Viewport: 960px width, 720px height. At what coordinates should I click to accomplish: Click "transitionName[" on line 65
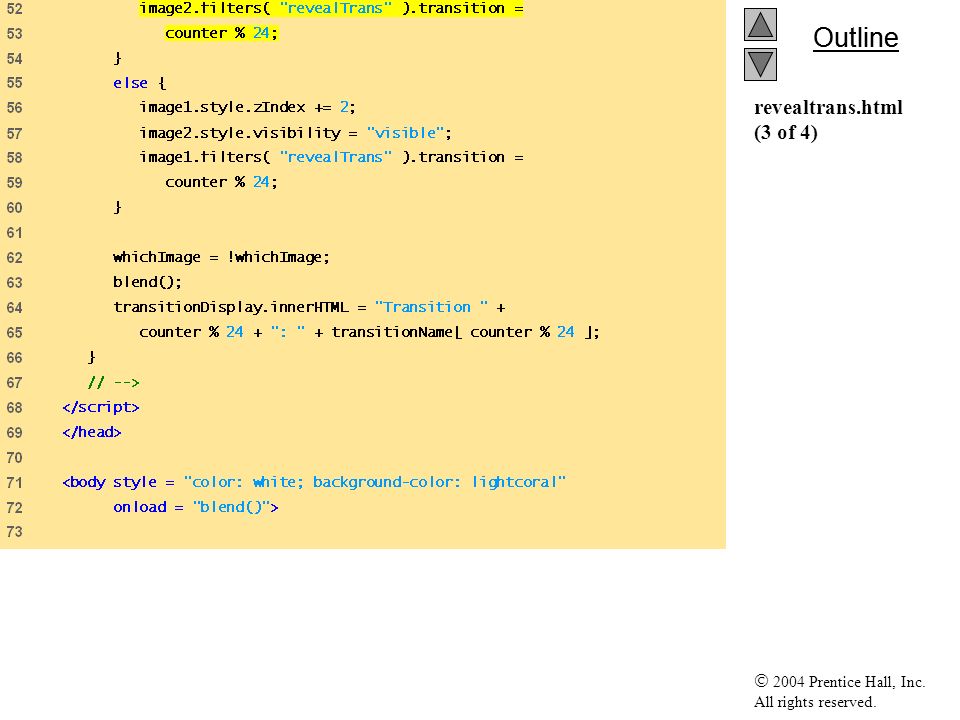(396, 332)
